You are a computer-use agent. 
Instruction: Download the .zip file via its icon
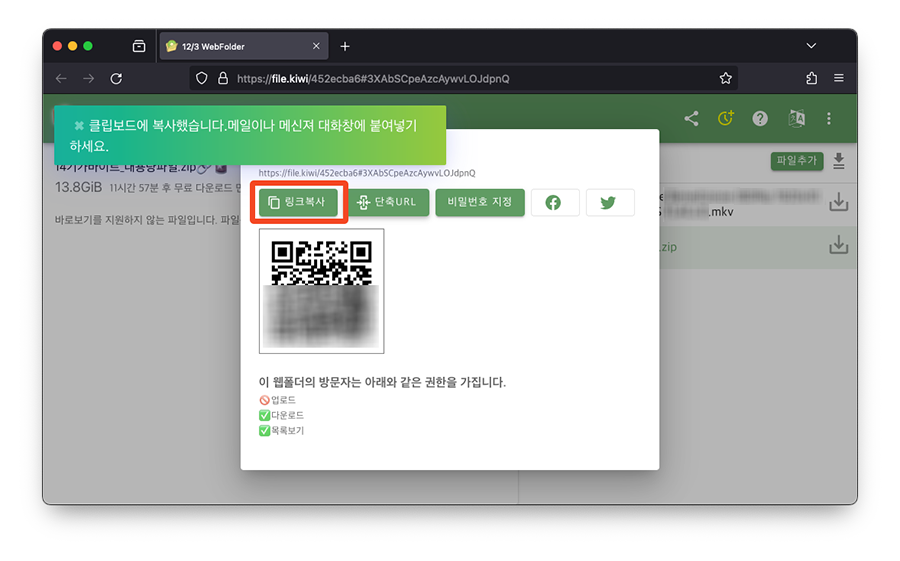click(x=839, y=245)
